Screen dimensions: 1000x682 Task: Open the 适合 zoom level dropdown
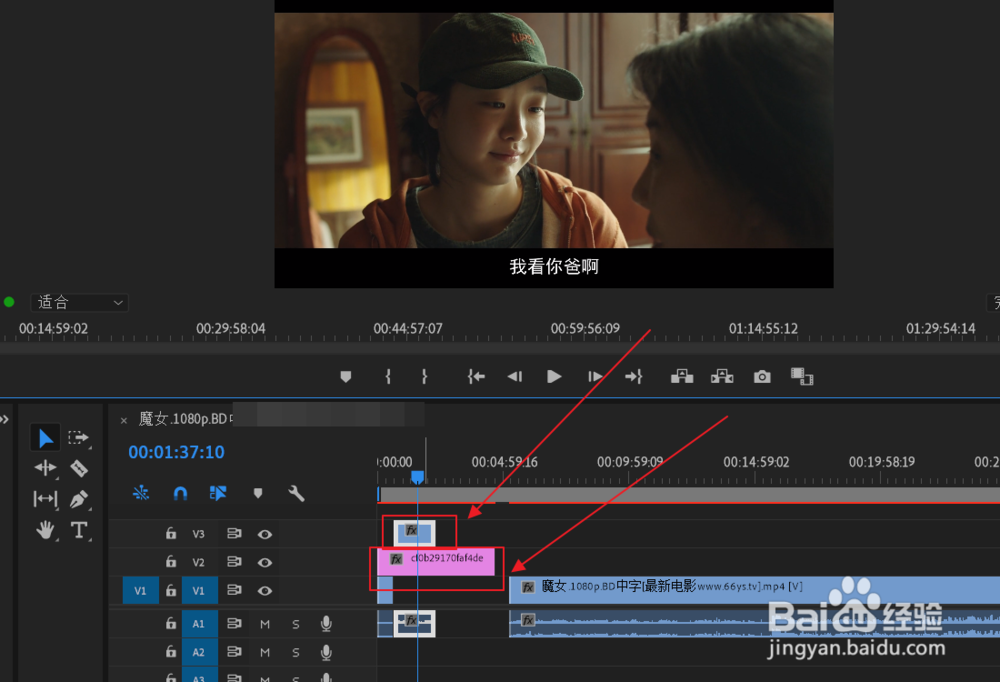80,302
